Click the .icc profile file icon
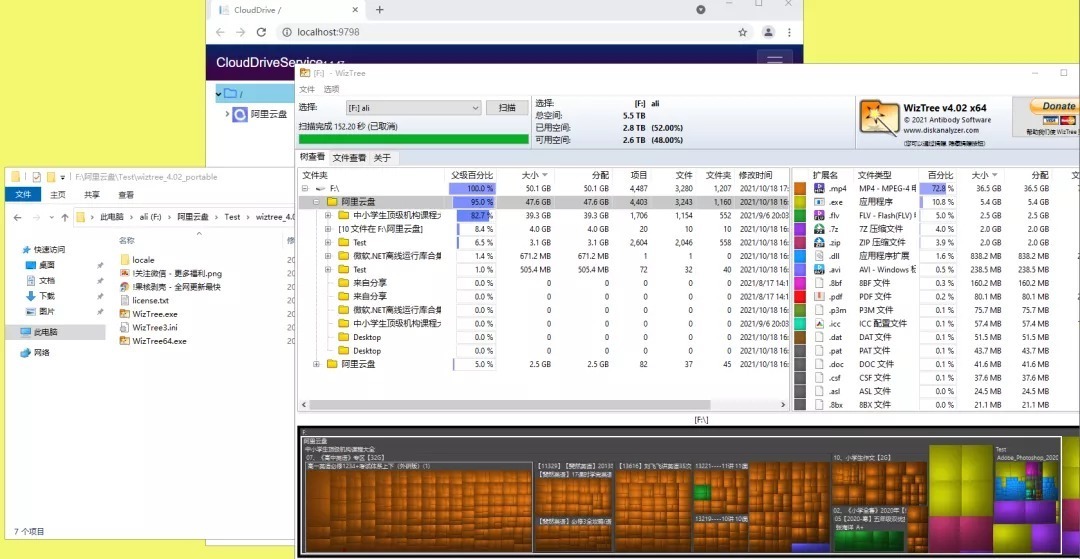This screenshot has width=1080, height=559. (820, 324)
